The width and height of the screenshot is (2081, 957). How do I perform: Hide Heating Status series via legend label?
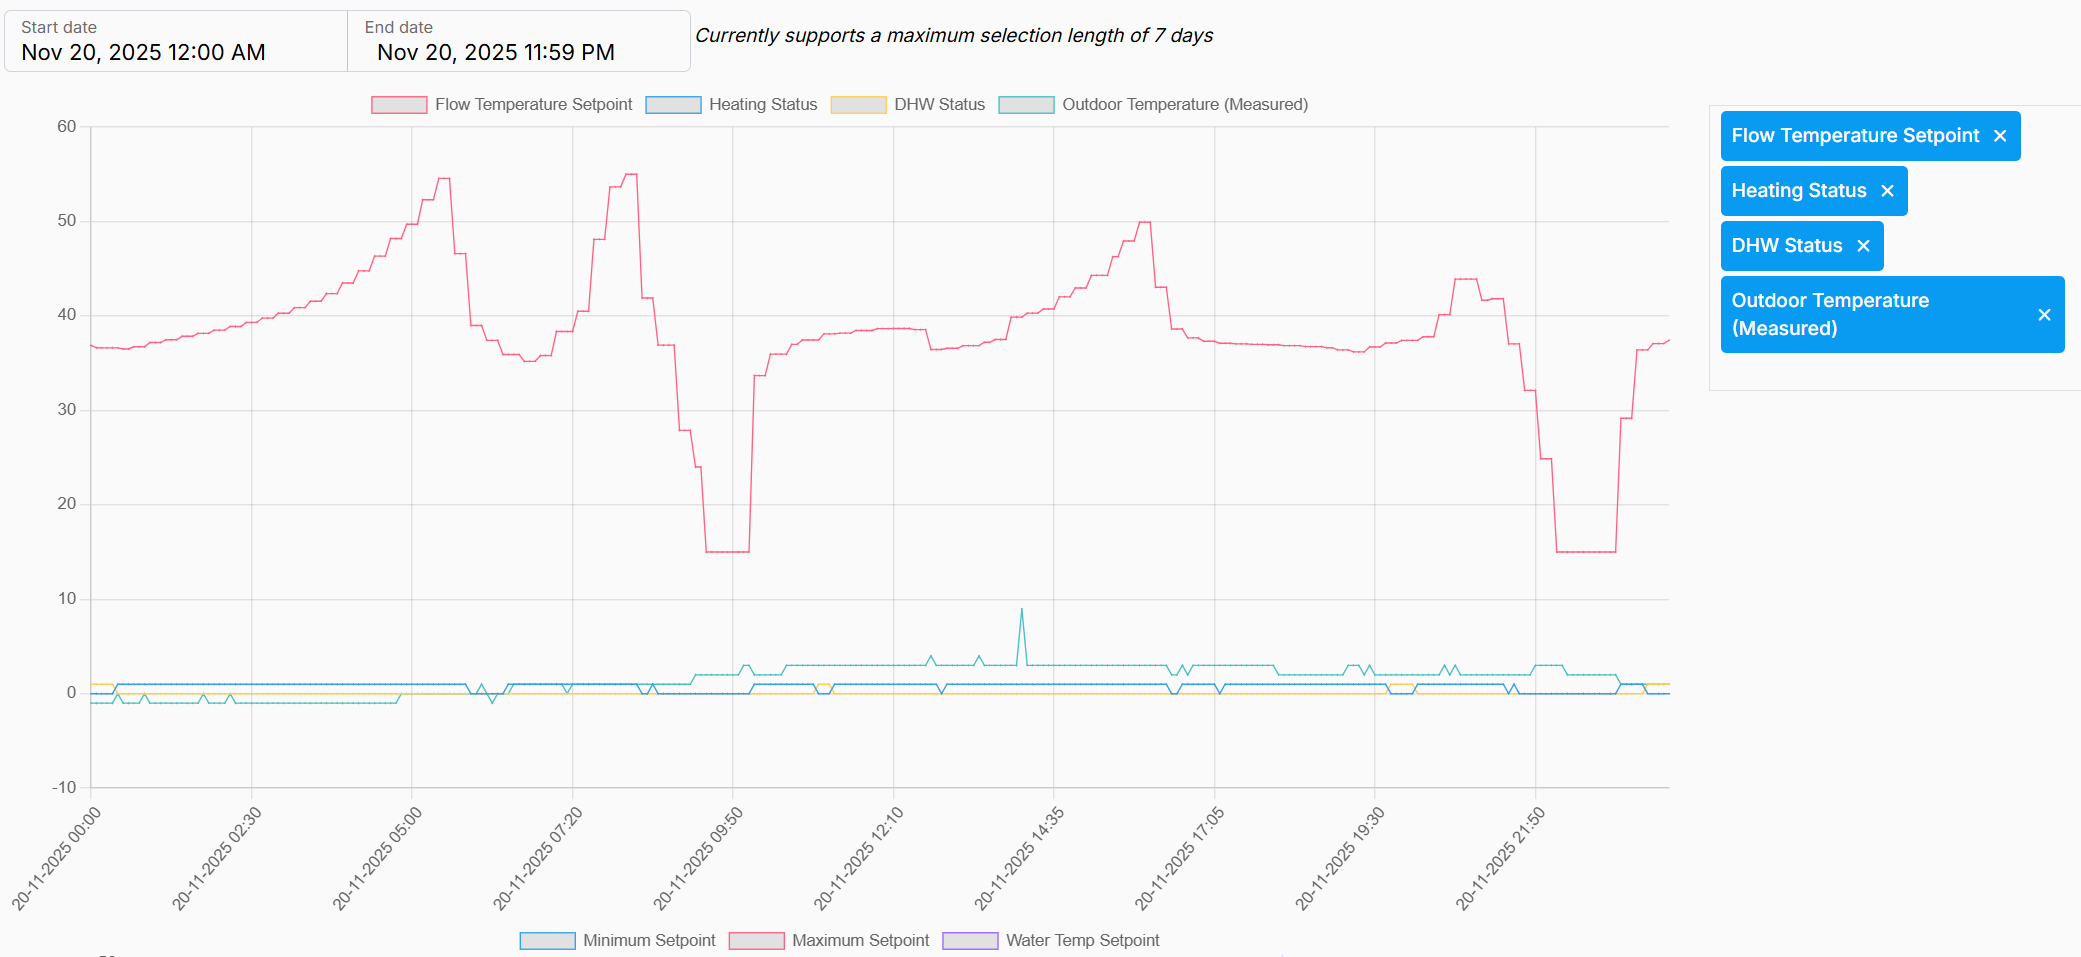coord(763,105)
